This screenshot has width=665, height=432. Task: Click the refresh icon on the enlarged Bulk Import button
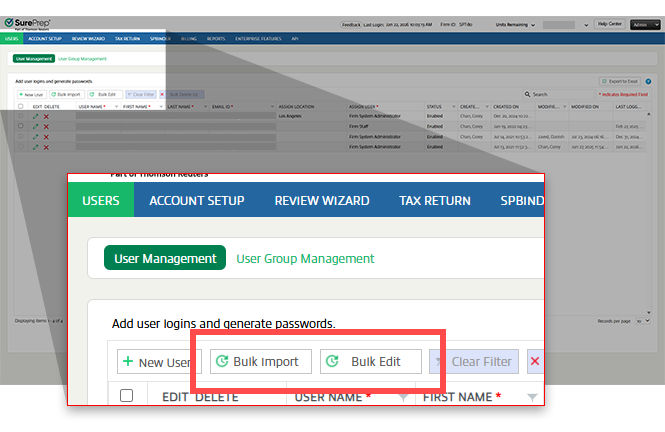pos(222,361)
